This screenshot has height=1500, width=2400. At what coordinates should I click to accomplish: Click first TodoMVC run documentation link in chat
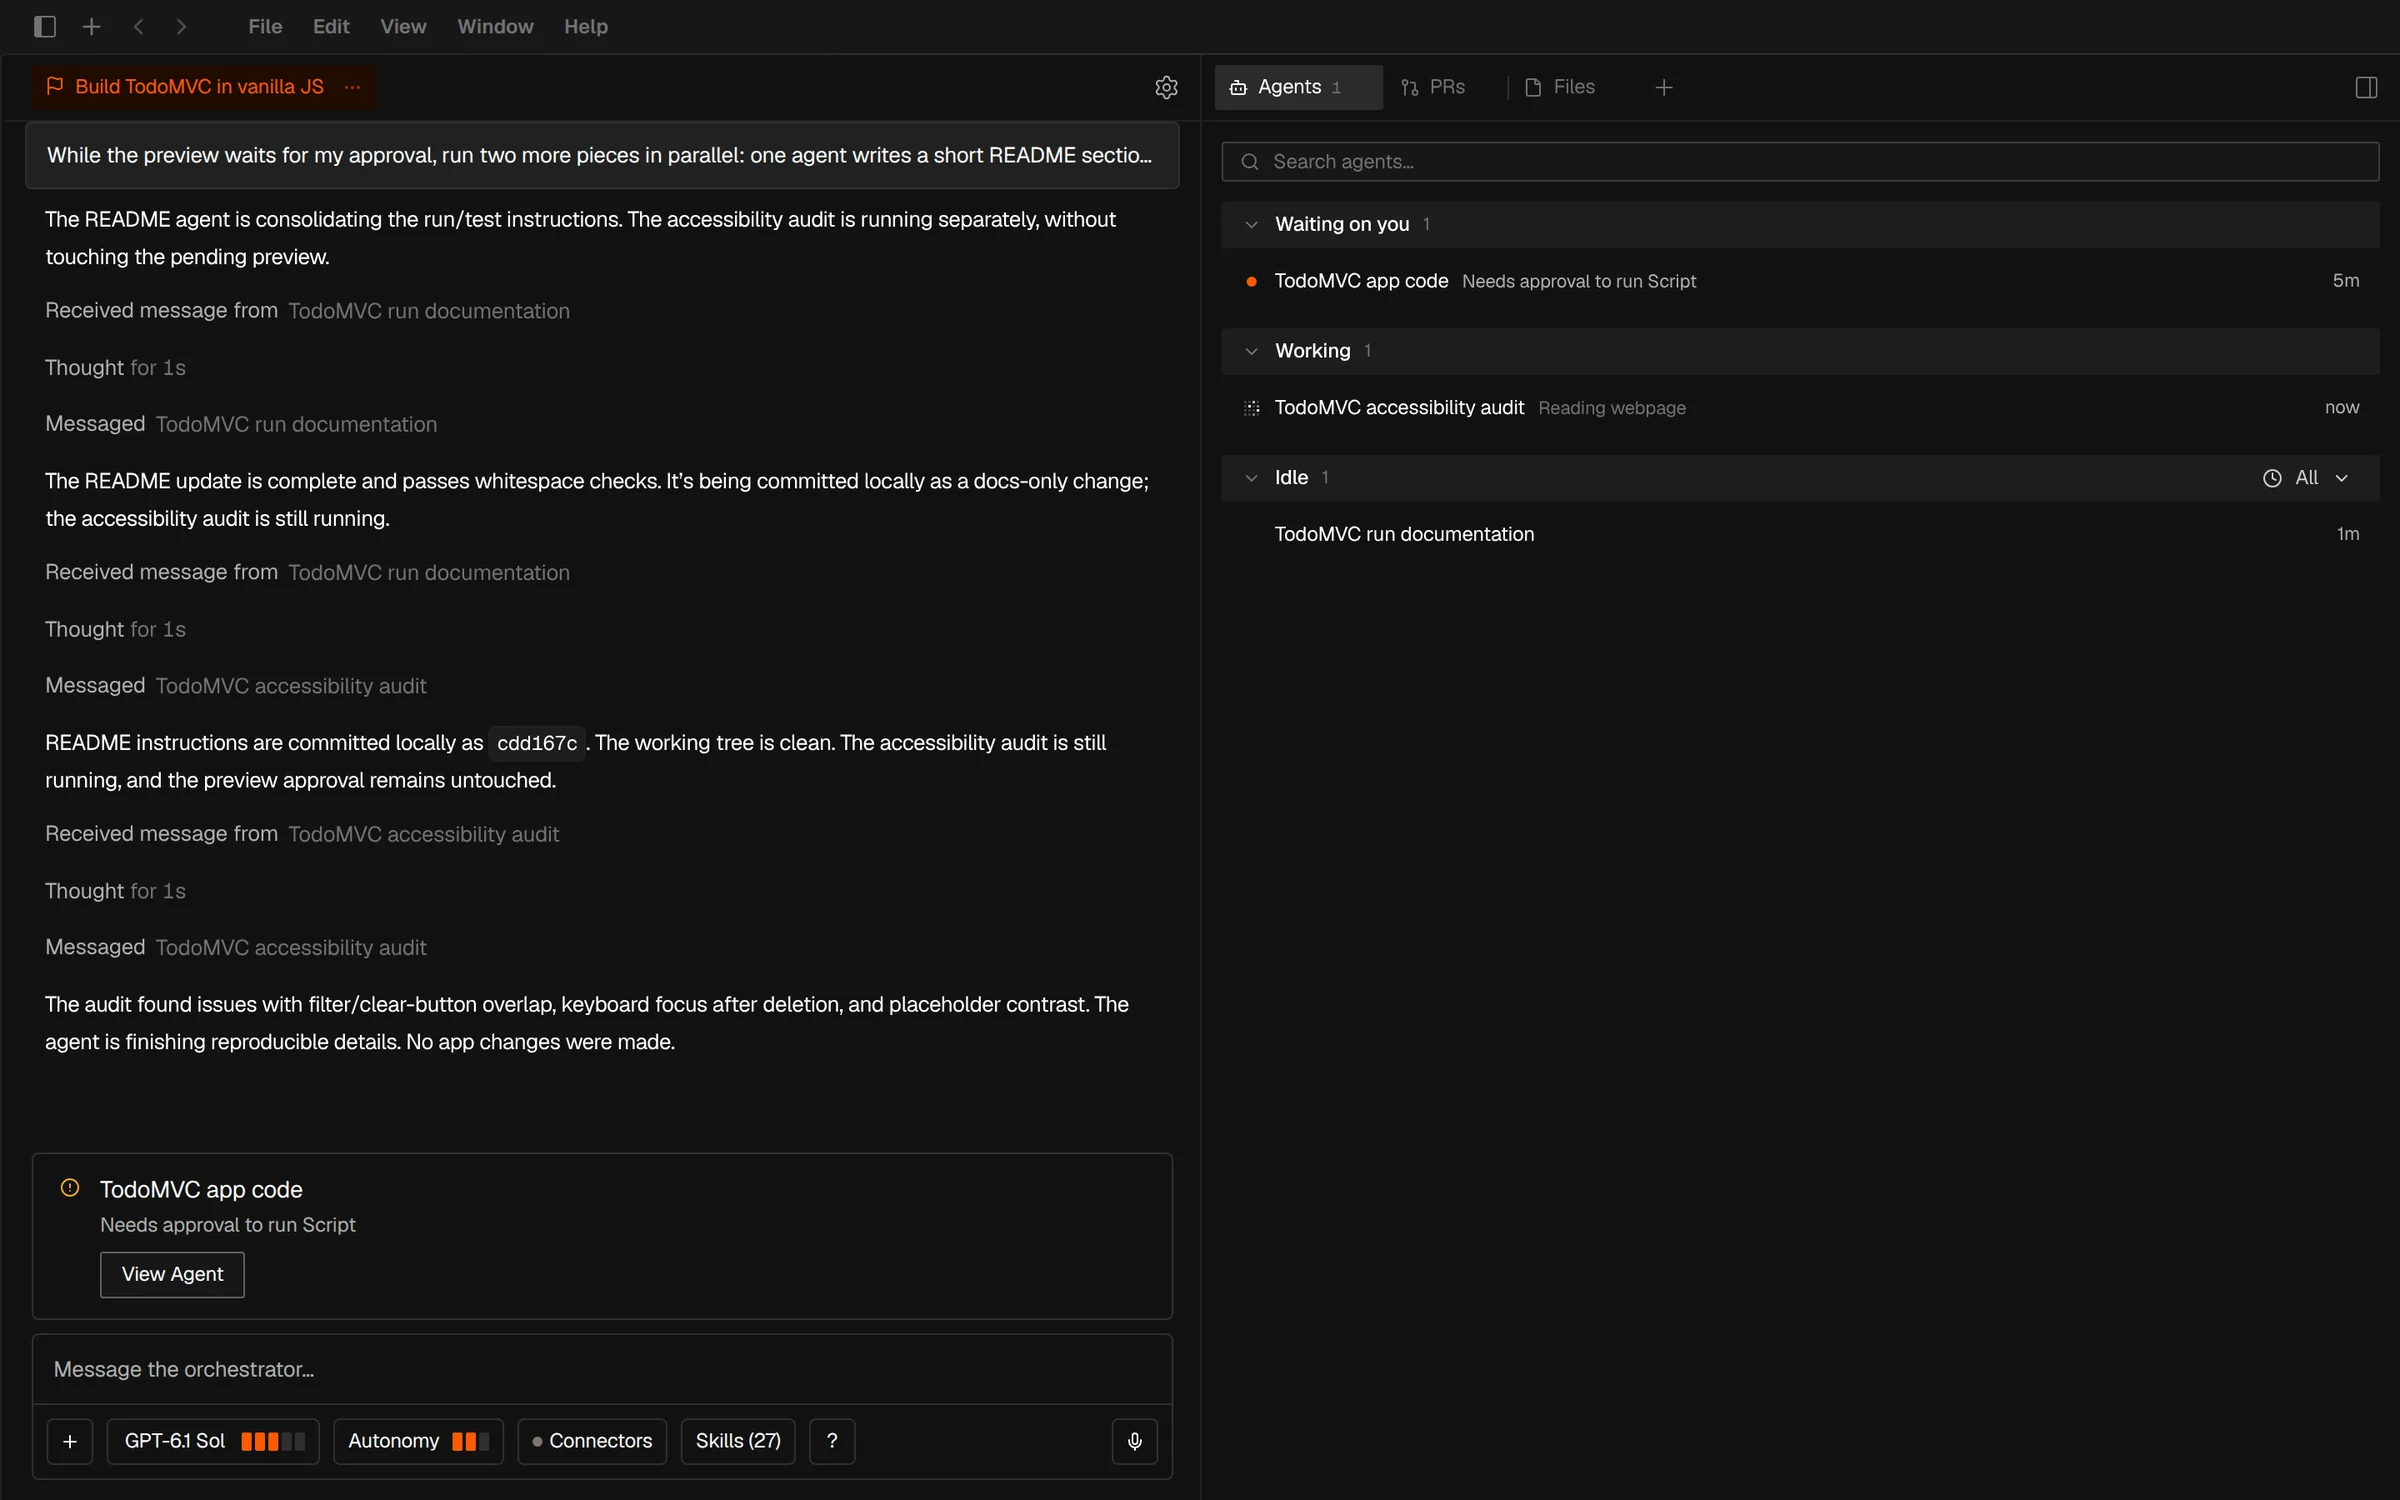pyautogui.click(x=429, y=311)
